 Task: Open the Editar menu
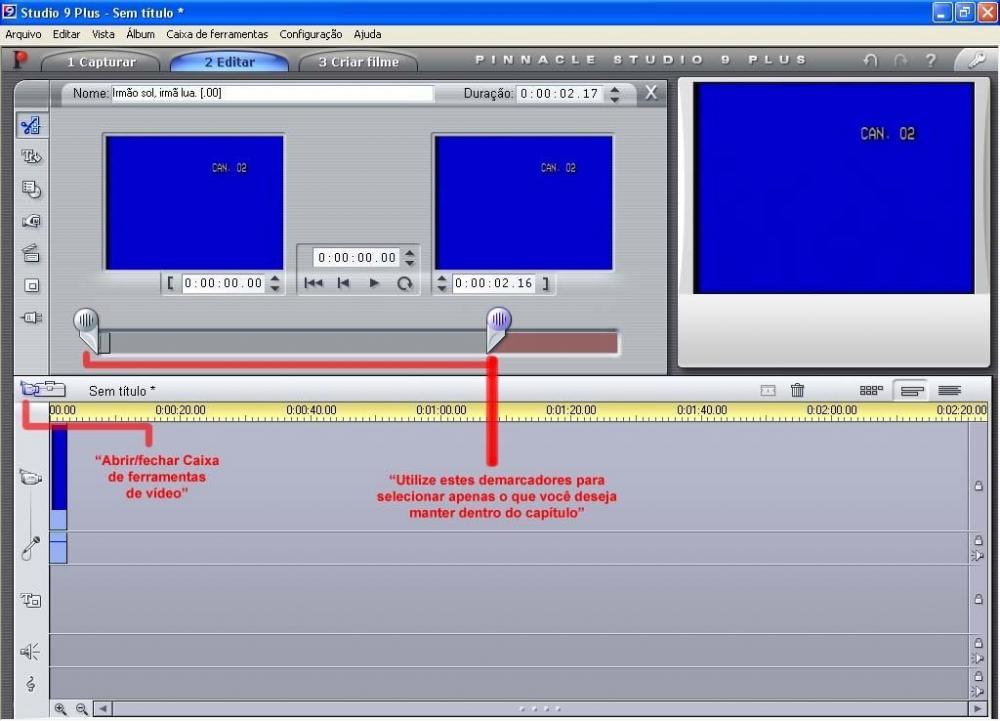click(66, 34)
